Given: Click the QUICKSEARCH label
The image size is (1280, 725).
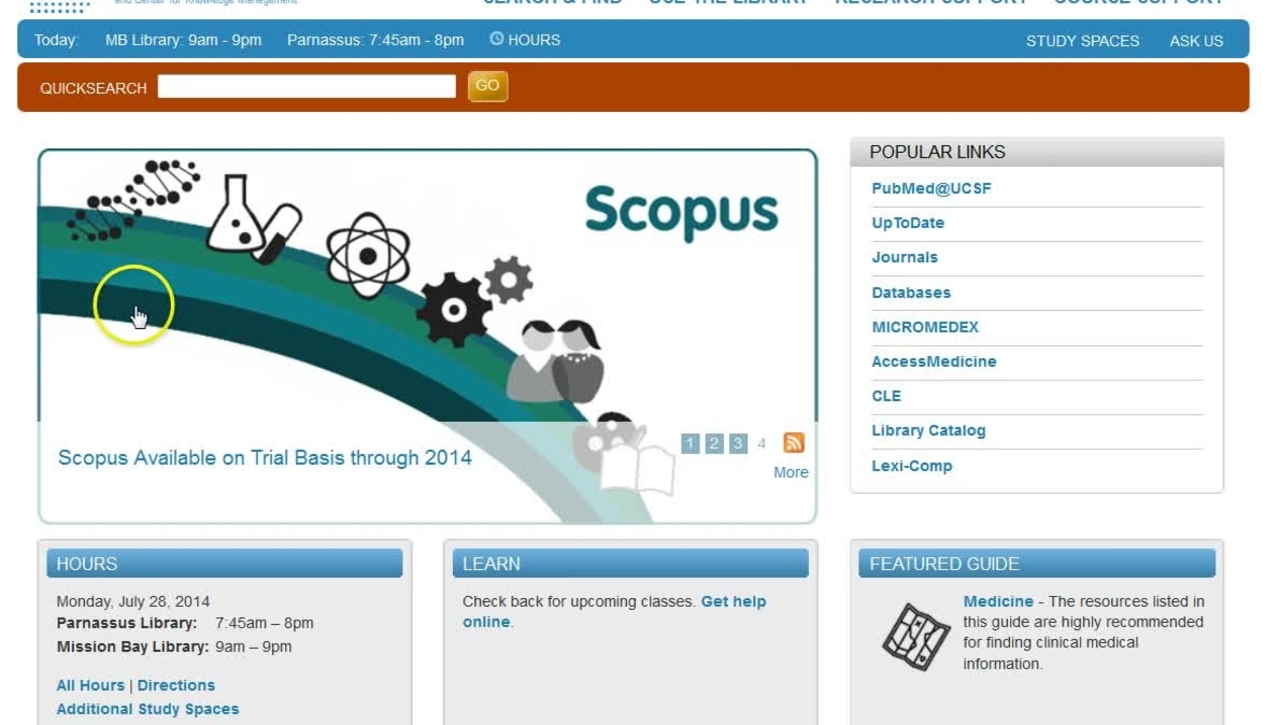Looking at the screenshot, I should pyautogui.click(x=93, y=88).
